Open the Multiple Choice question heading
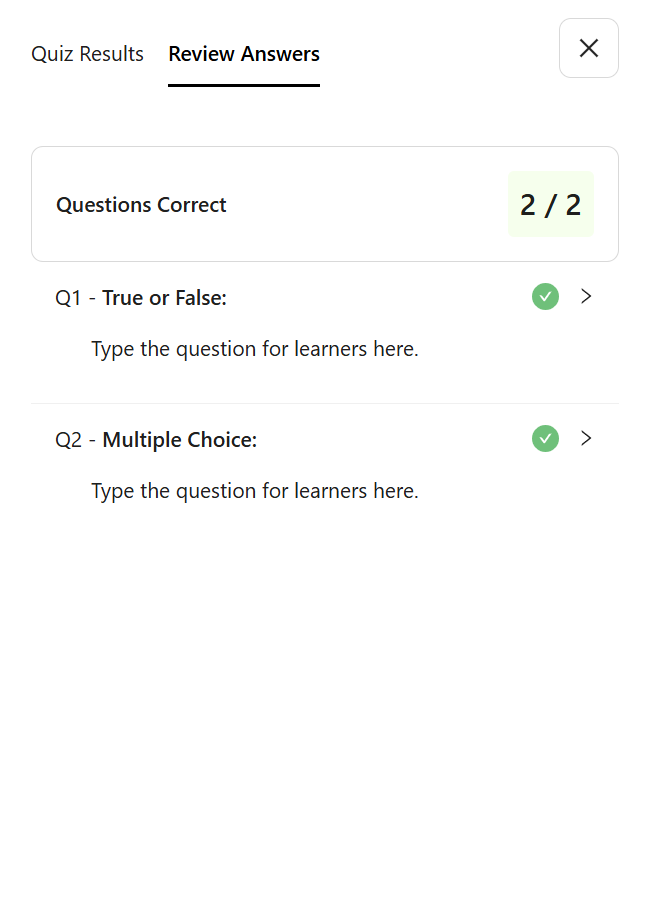Viewport: 649px width, 902px height. [x=180, y=440]
